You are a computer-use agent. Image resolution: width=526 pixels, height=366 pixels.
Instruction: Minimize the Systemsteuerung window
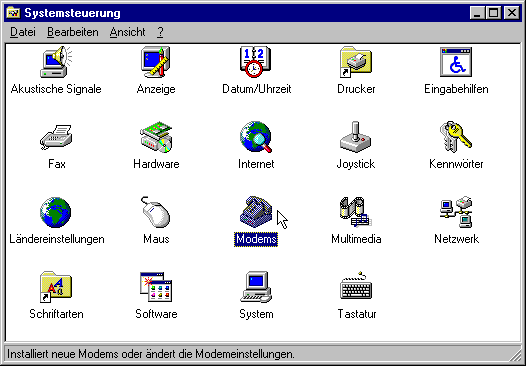478,13
